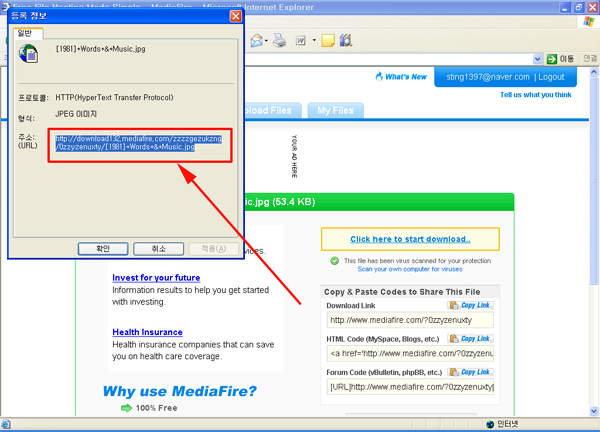Click the HTML Code text field
600x432 pixels.
click(x=410, y=354)
